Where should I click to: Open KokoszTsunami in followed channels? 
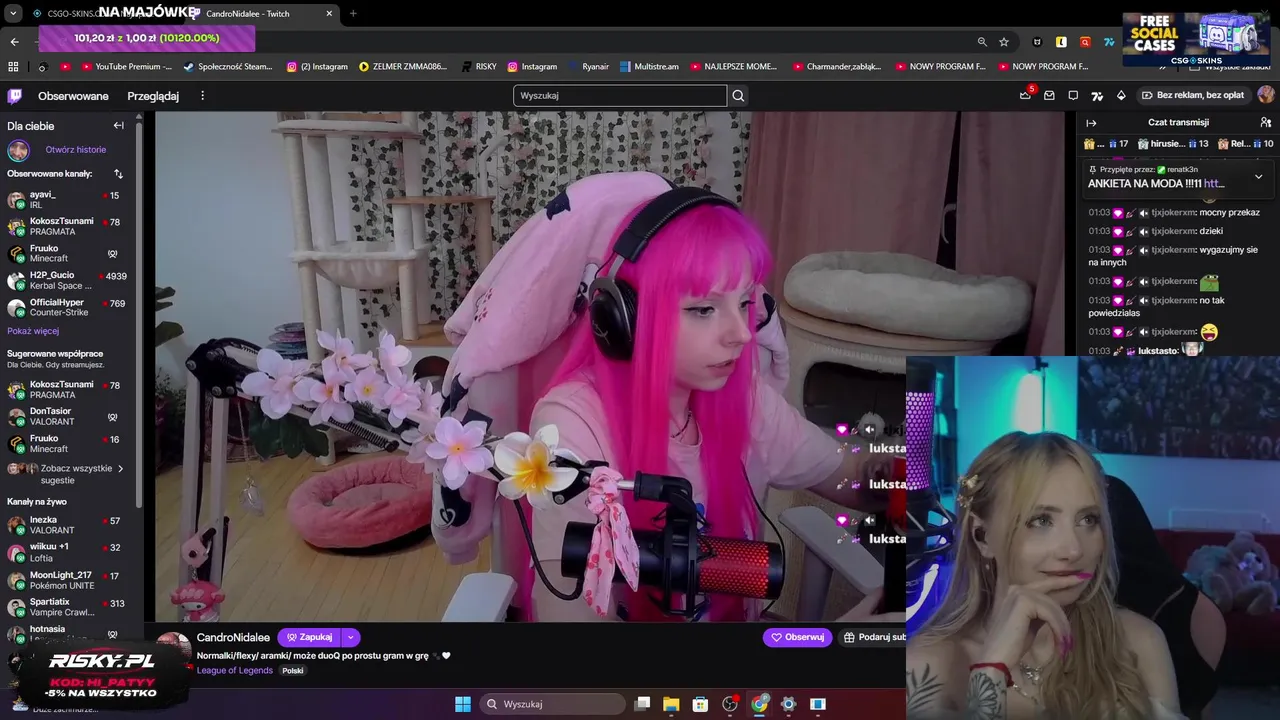tap(65, 227)
